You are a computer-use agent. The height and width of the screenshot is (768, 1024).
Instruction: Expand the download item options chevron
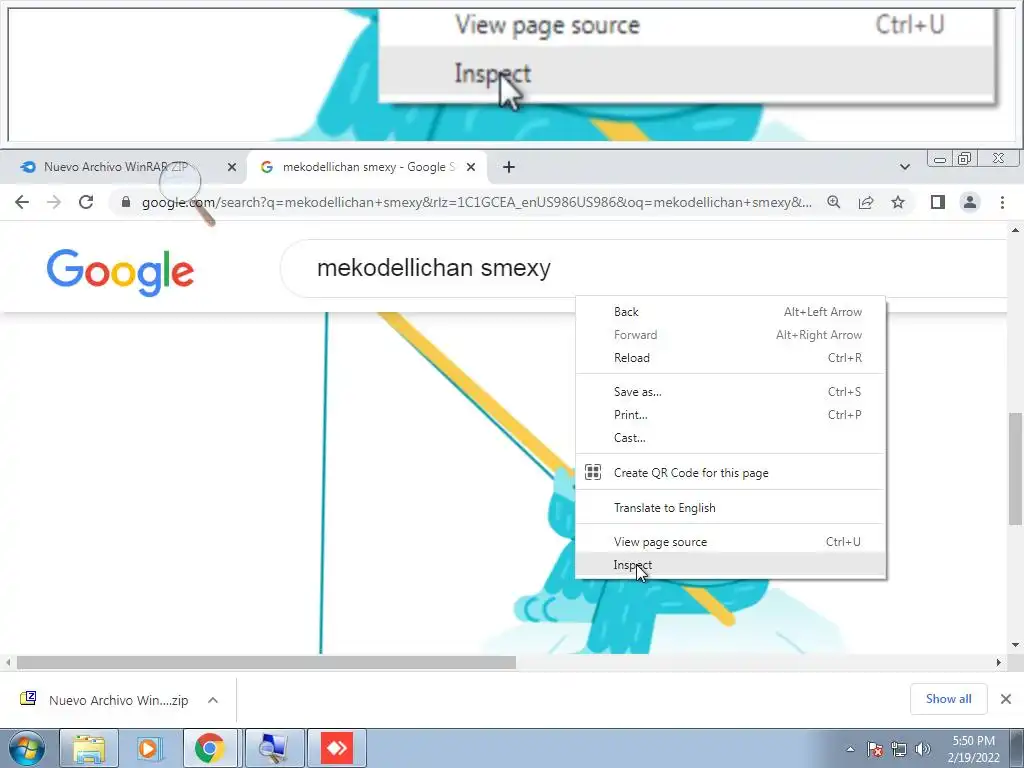coord(213,700)
